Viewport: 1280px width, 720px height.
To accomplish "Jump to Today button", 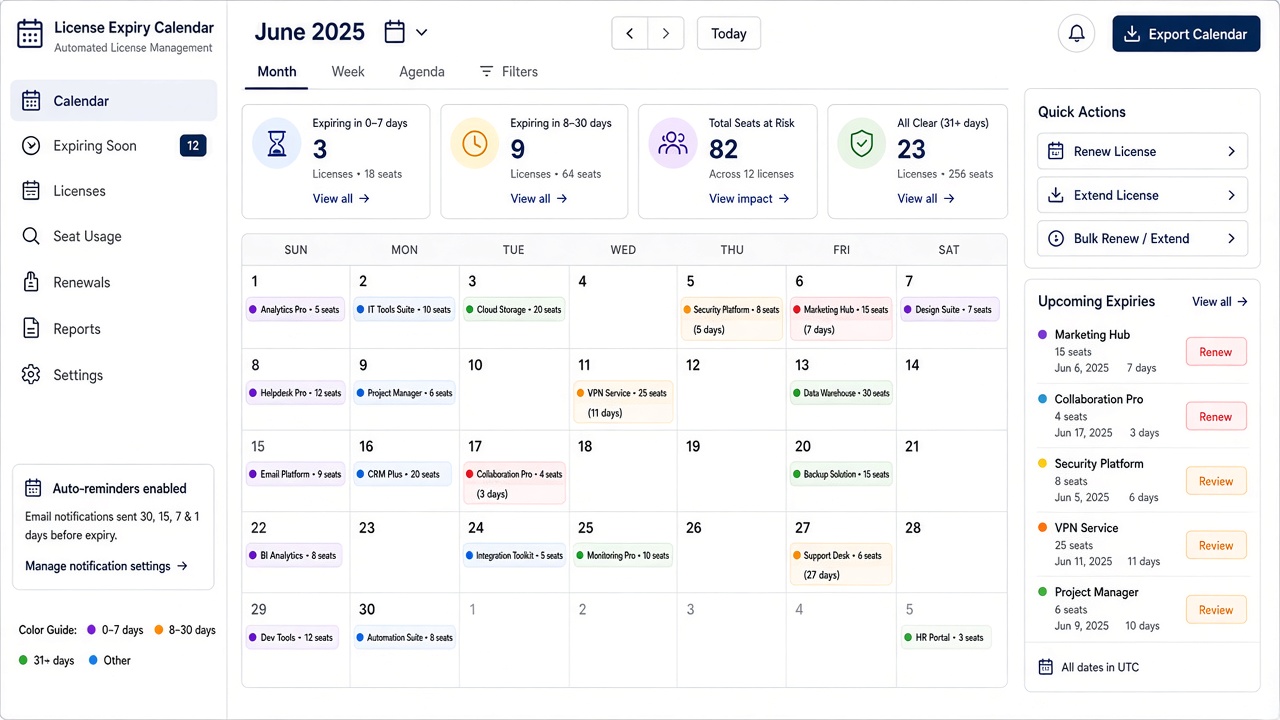I will coord(729,33).
